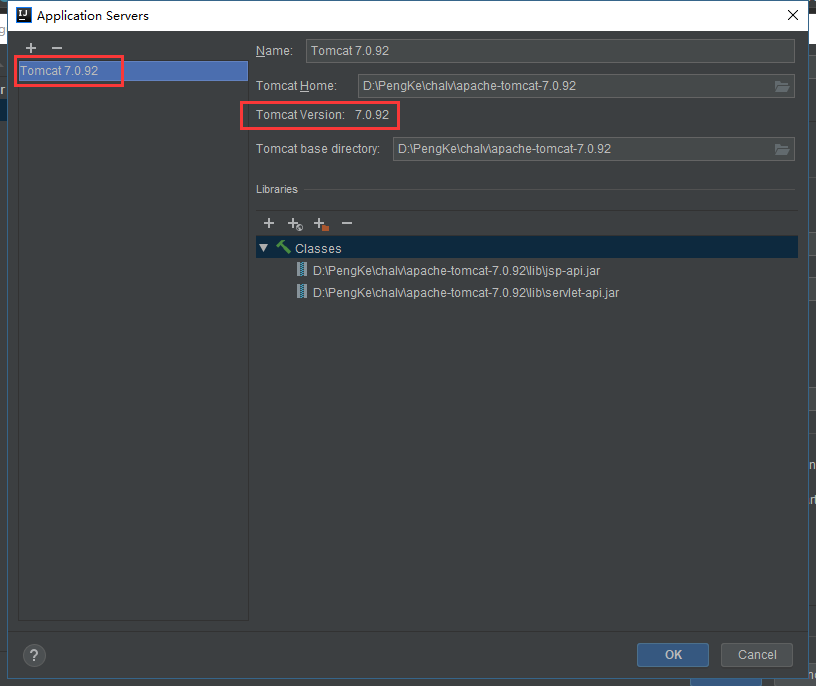Image resolution: width=816 pixels, height=686 pixels.
Task: Close the Application Servers dialog
Action: (793, 15)
